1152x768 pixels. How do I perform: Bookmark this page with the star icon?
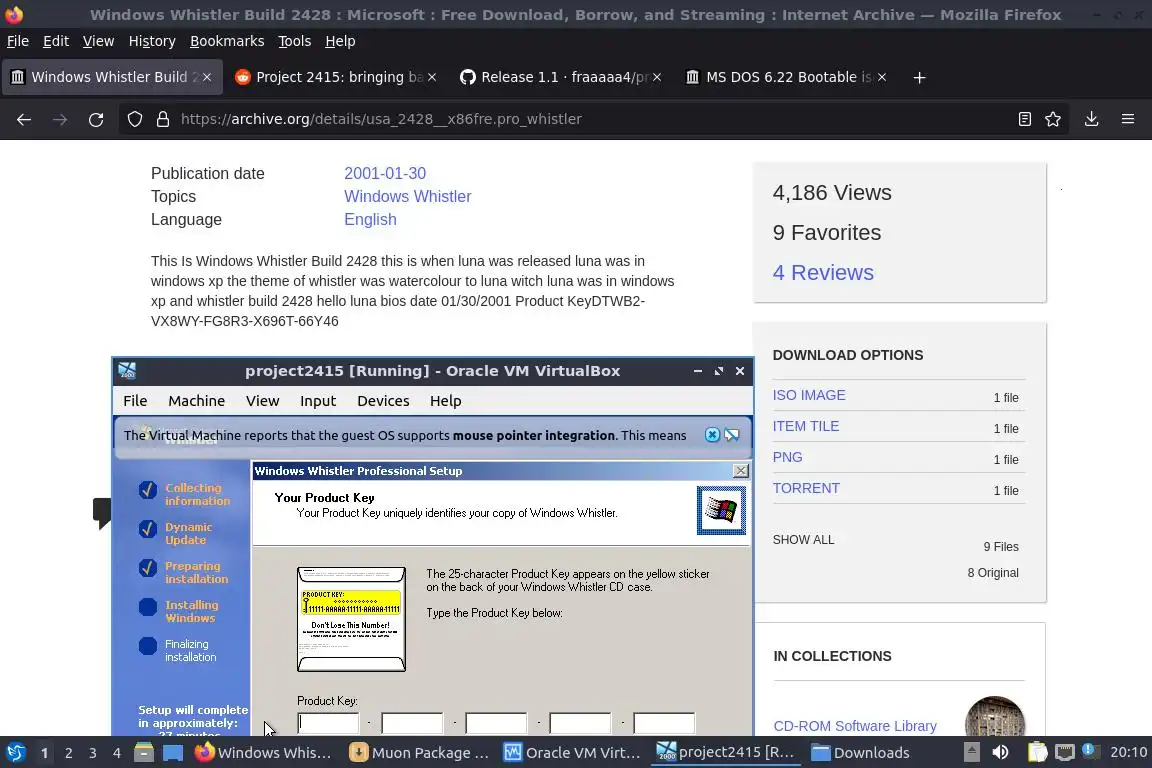(x=1053, y=119)
